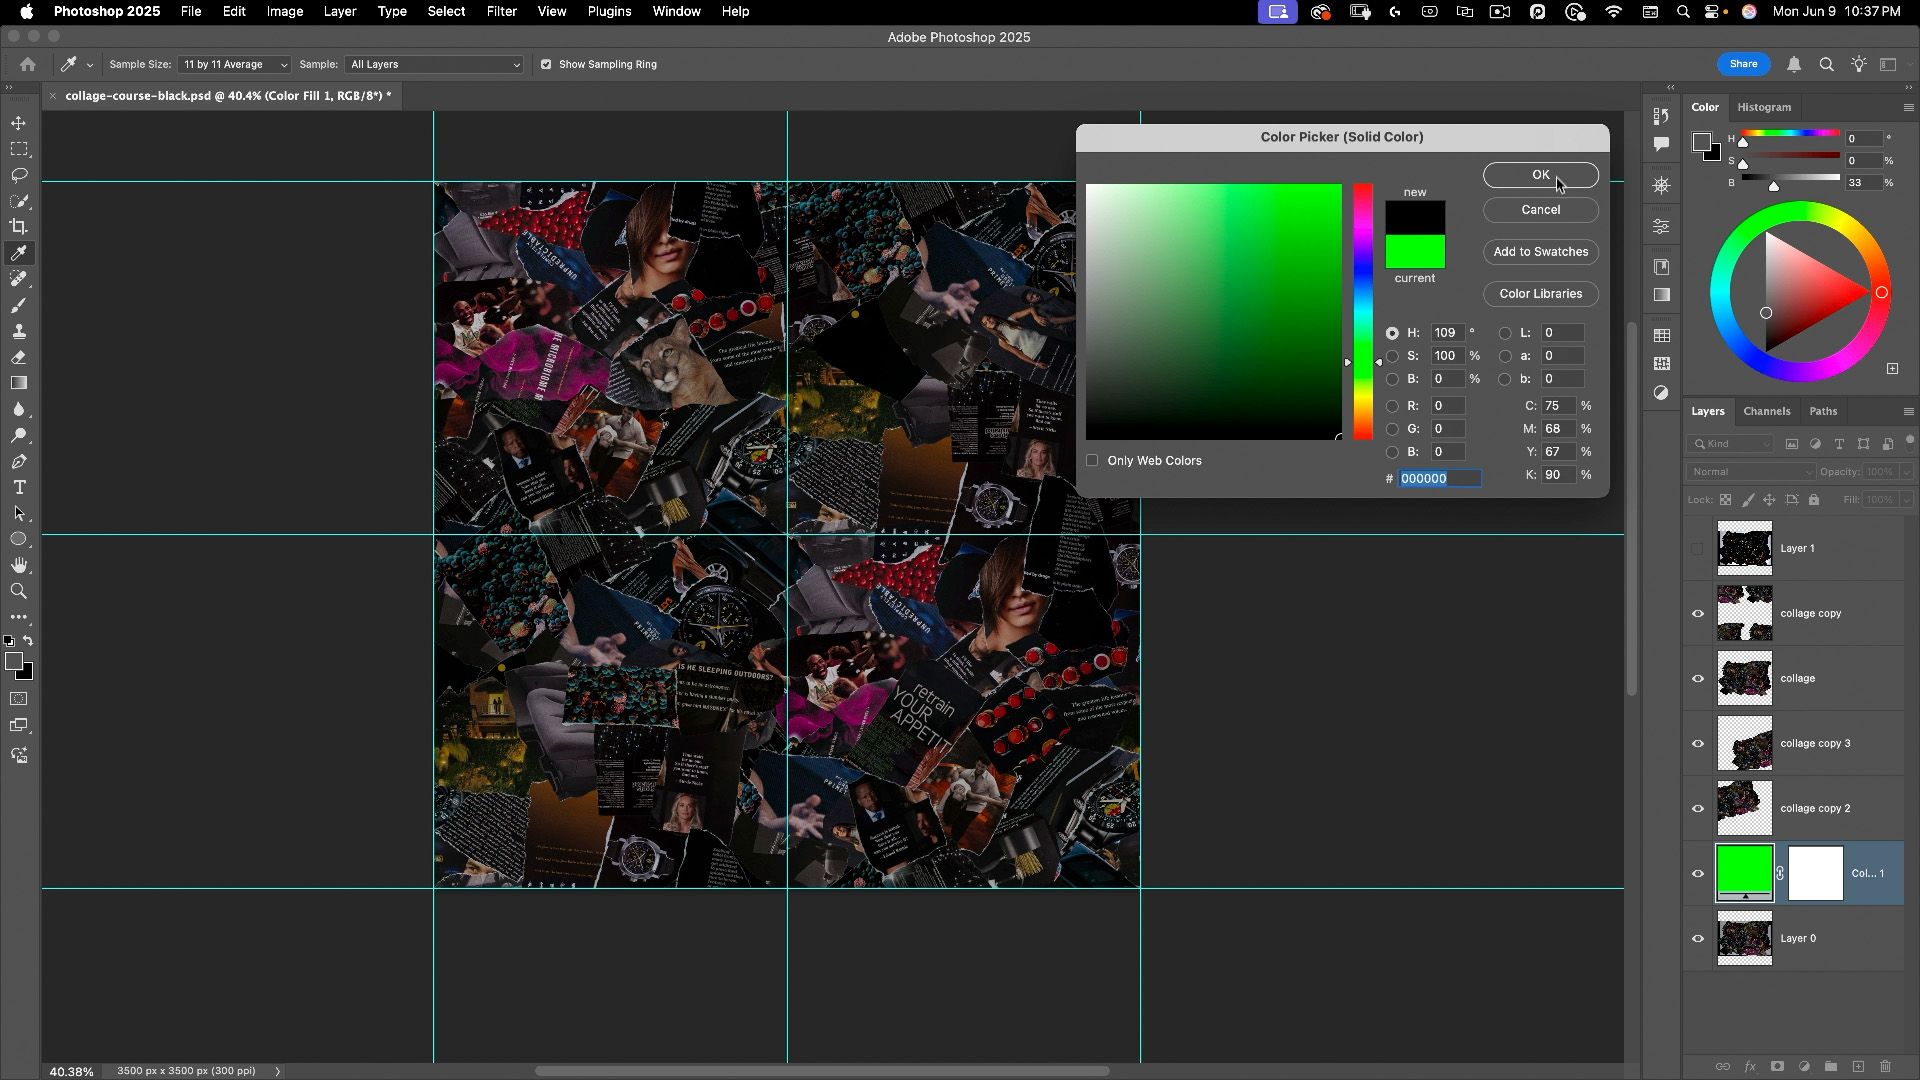Select the Hand tool
Screen dimensions: 1920x1080
tap(19, 565)
